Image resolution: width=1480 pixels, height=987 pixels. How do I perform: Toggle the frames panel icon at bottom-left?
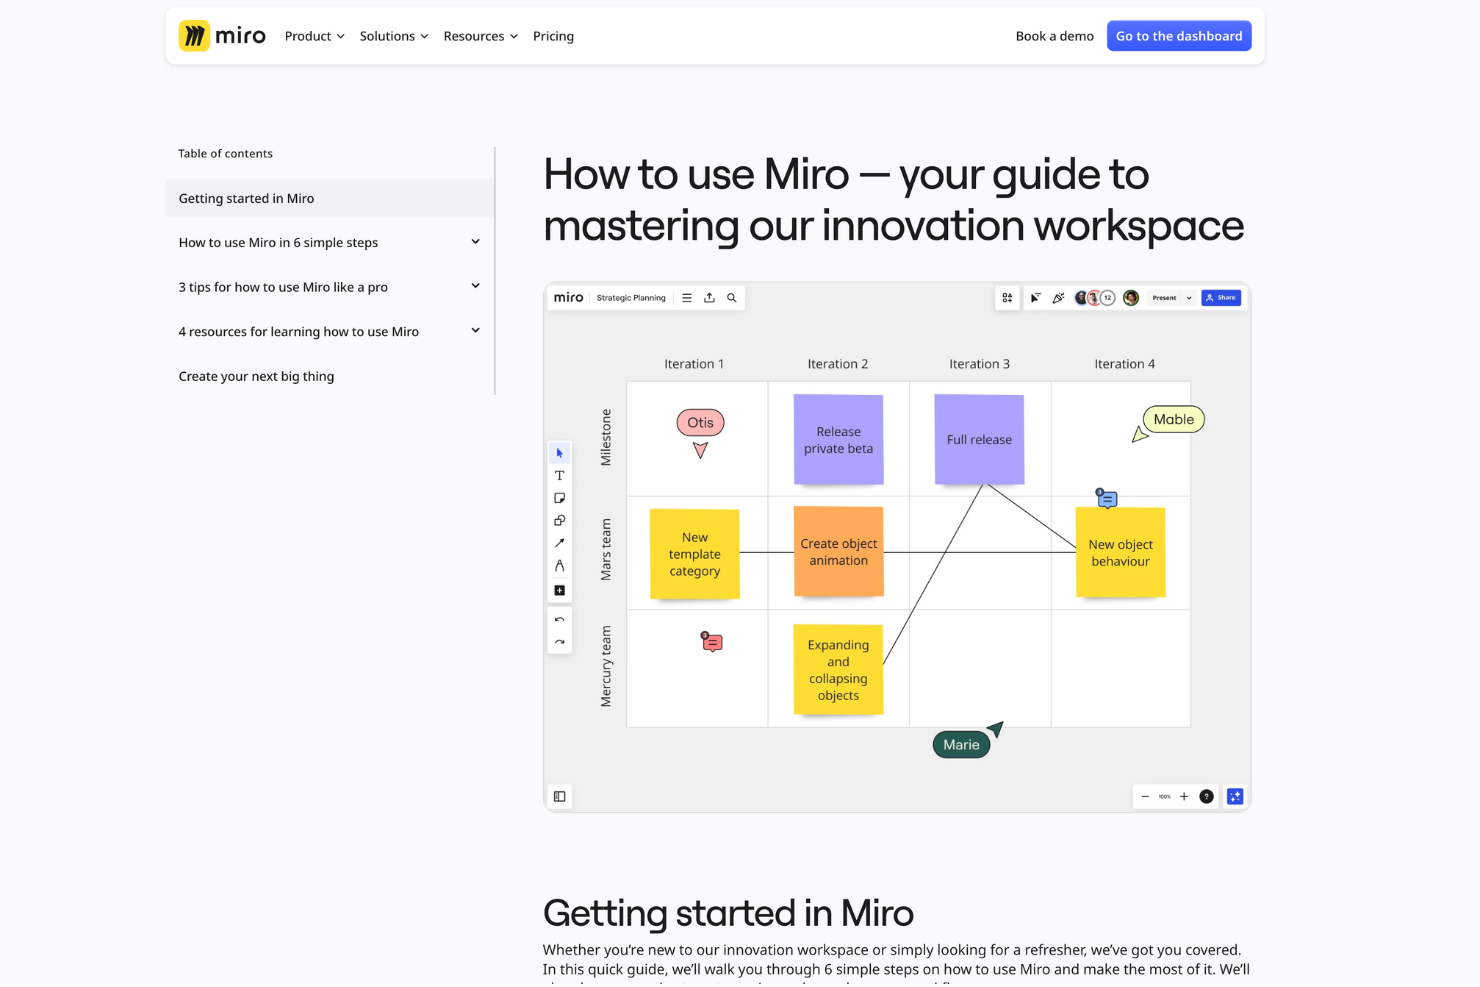(560, 797)
